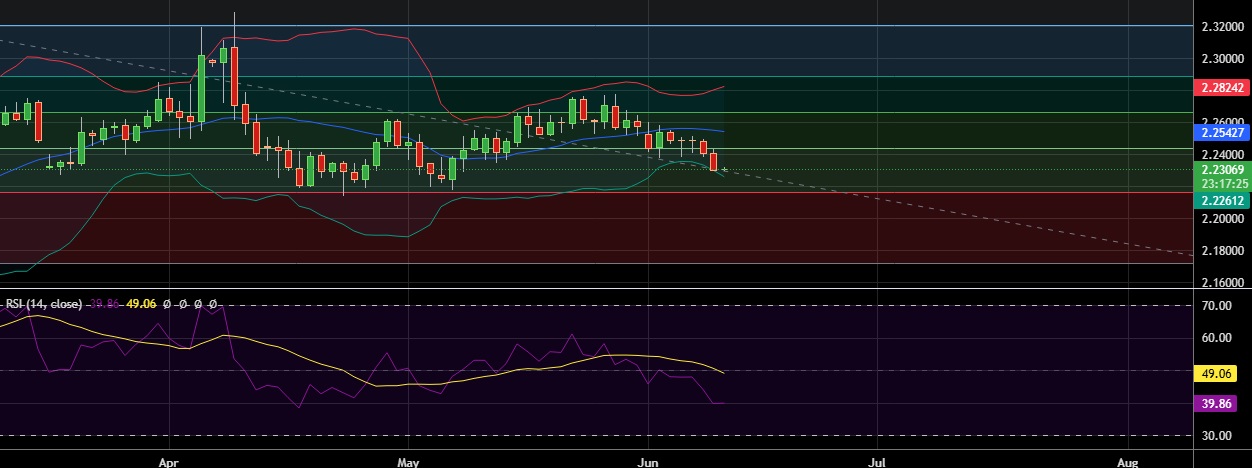Click the blue 2.25427 basis price label
This screenshot has height=468, width=1252.
(1223, 131)
